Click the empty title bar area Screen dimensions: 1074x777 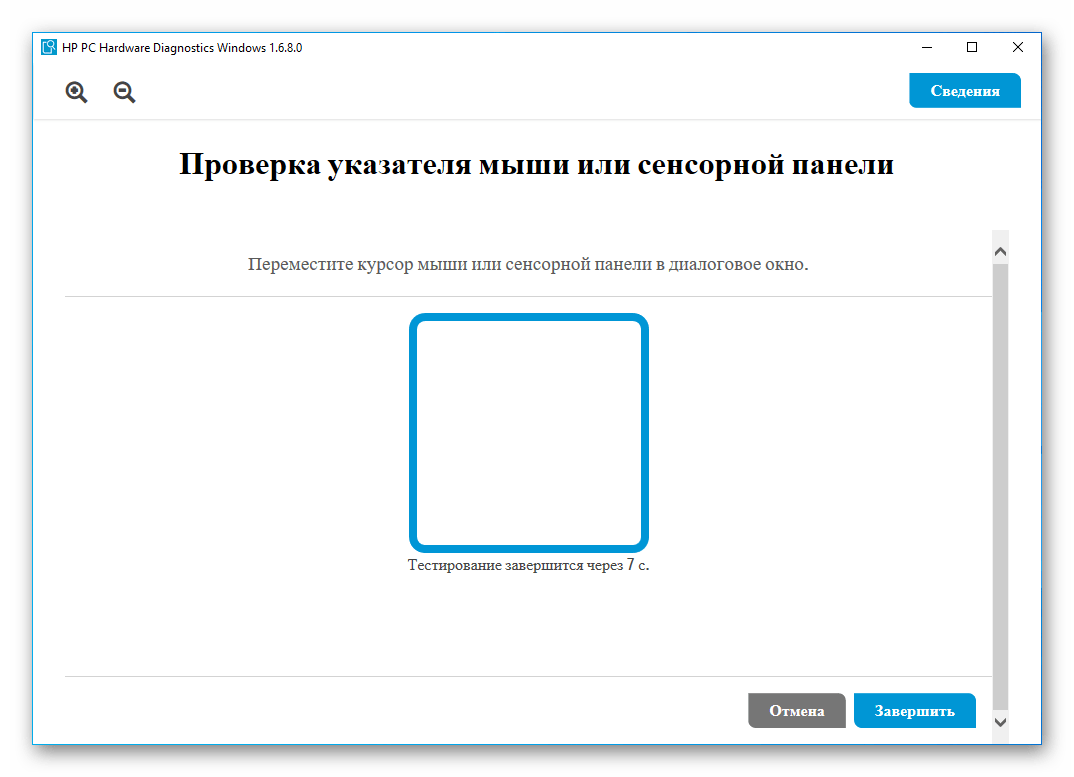(x=600, y=47)
